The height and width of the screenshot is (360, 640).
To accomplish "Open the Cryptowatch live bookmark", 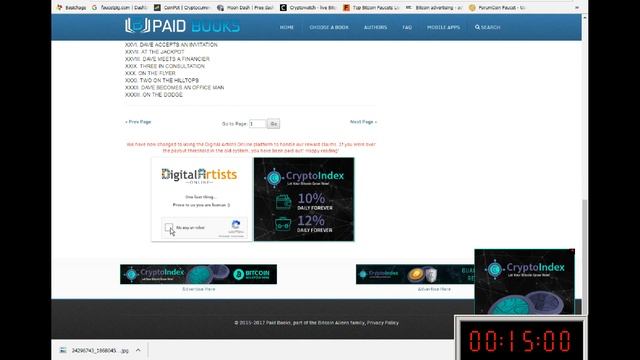I will 309,7.
